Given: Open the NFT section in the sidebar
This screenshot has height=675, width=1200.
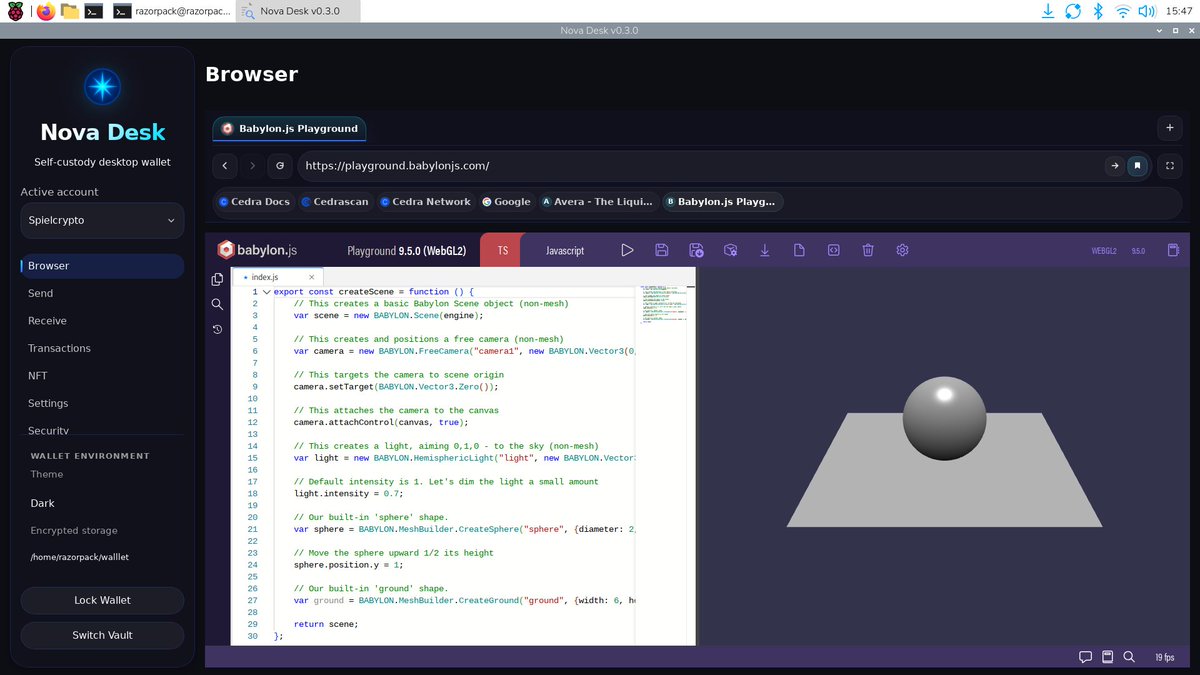Looking at the screenshot, I should (102, 376).
